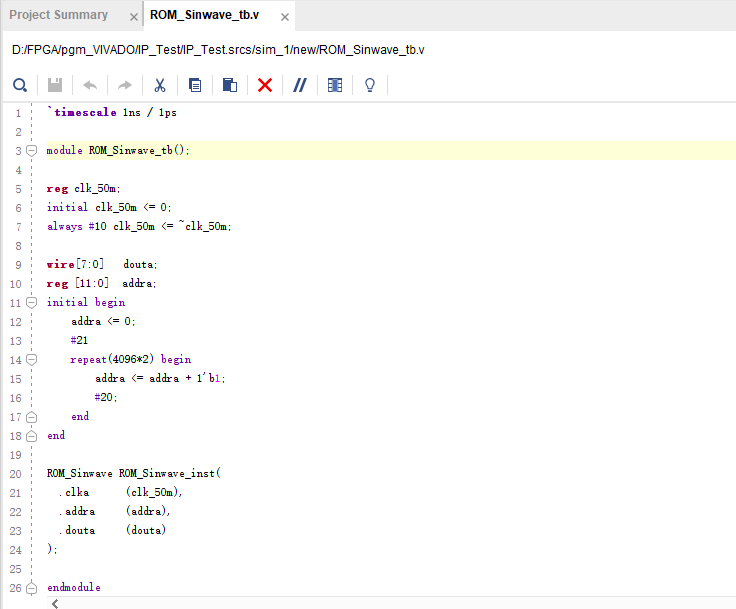Click on the #20; delay statement
The width and height of the screenshot is (736, 609).
[106, 397]
